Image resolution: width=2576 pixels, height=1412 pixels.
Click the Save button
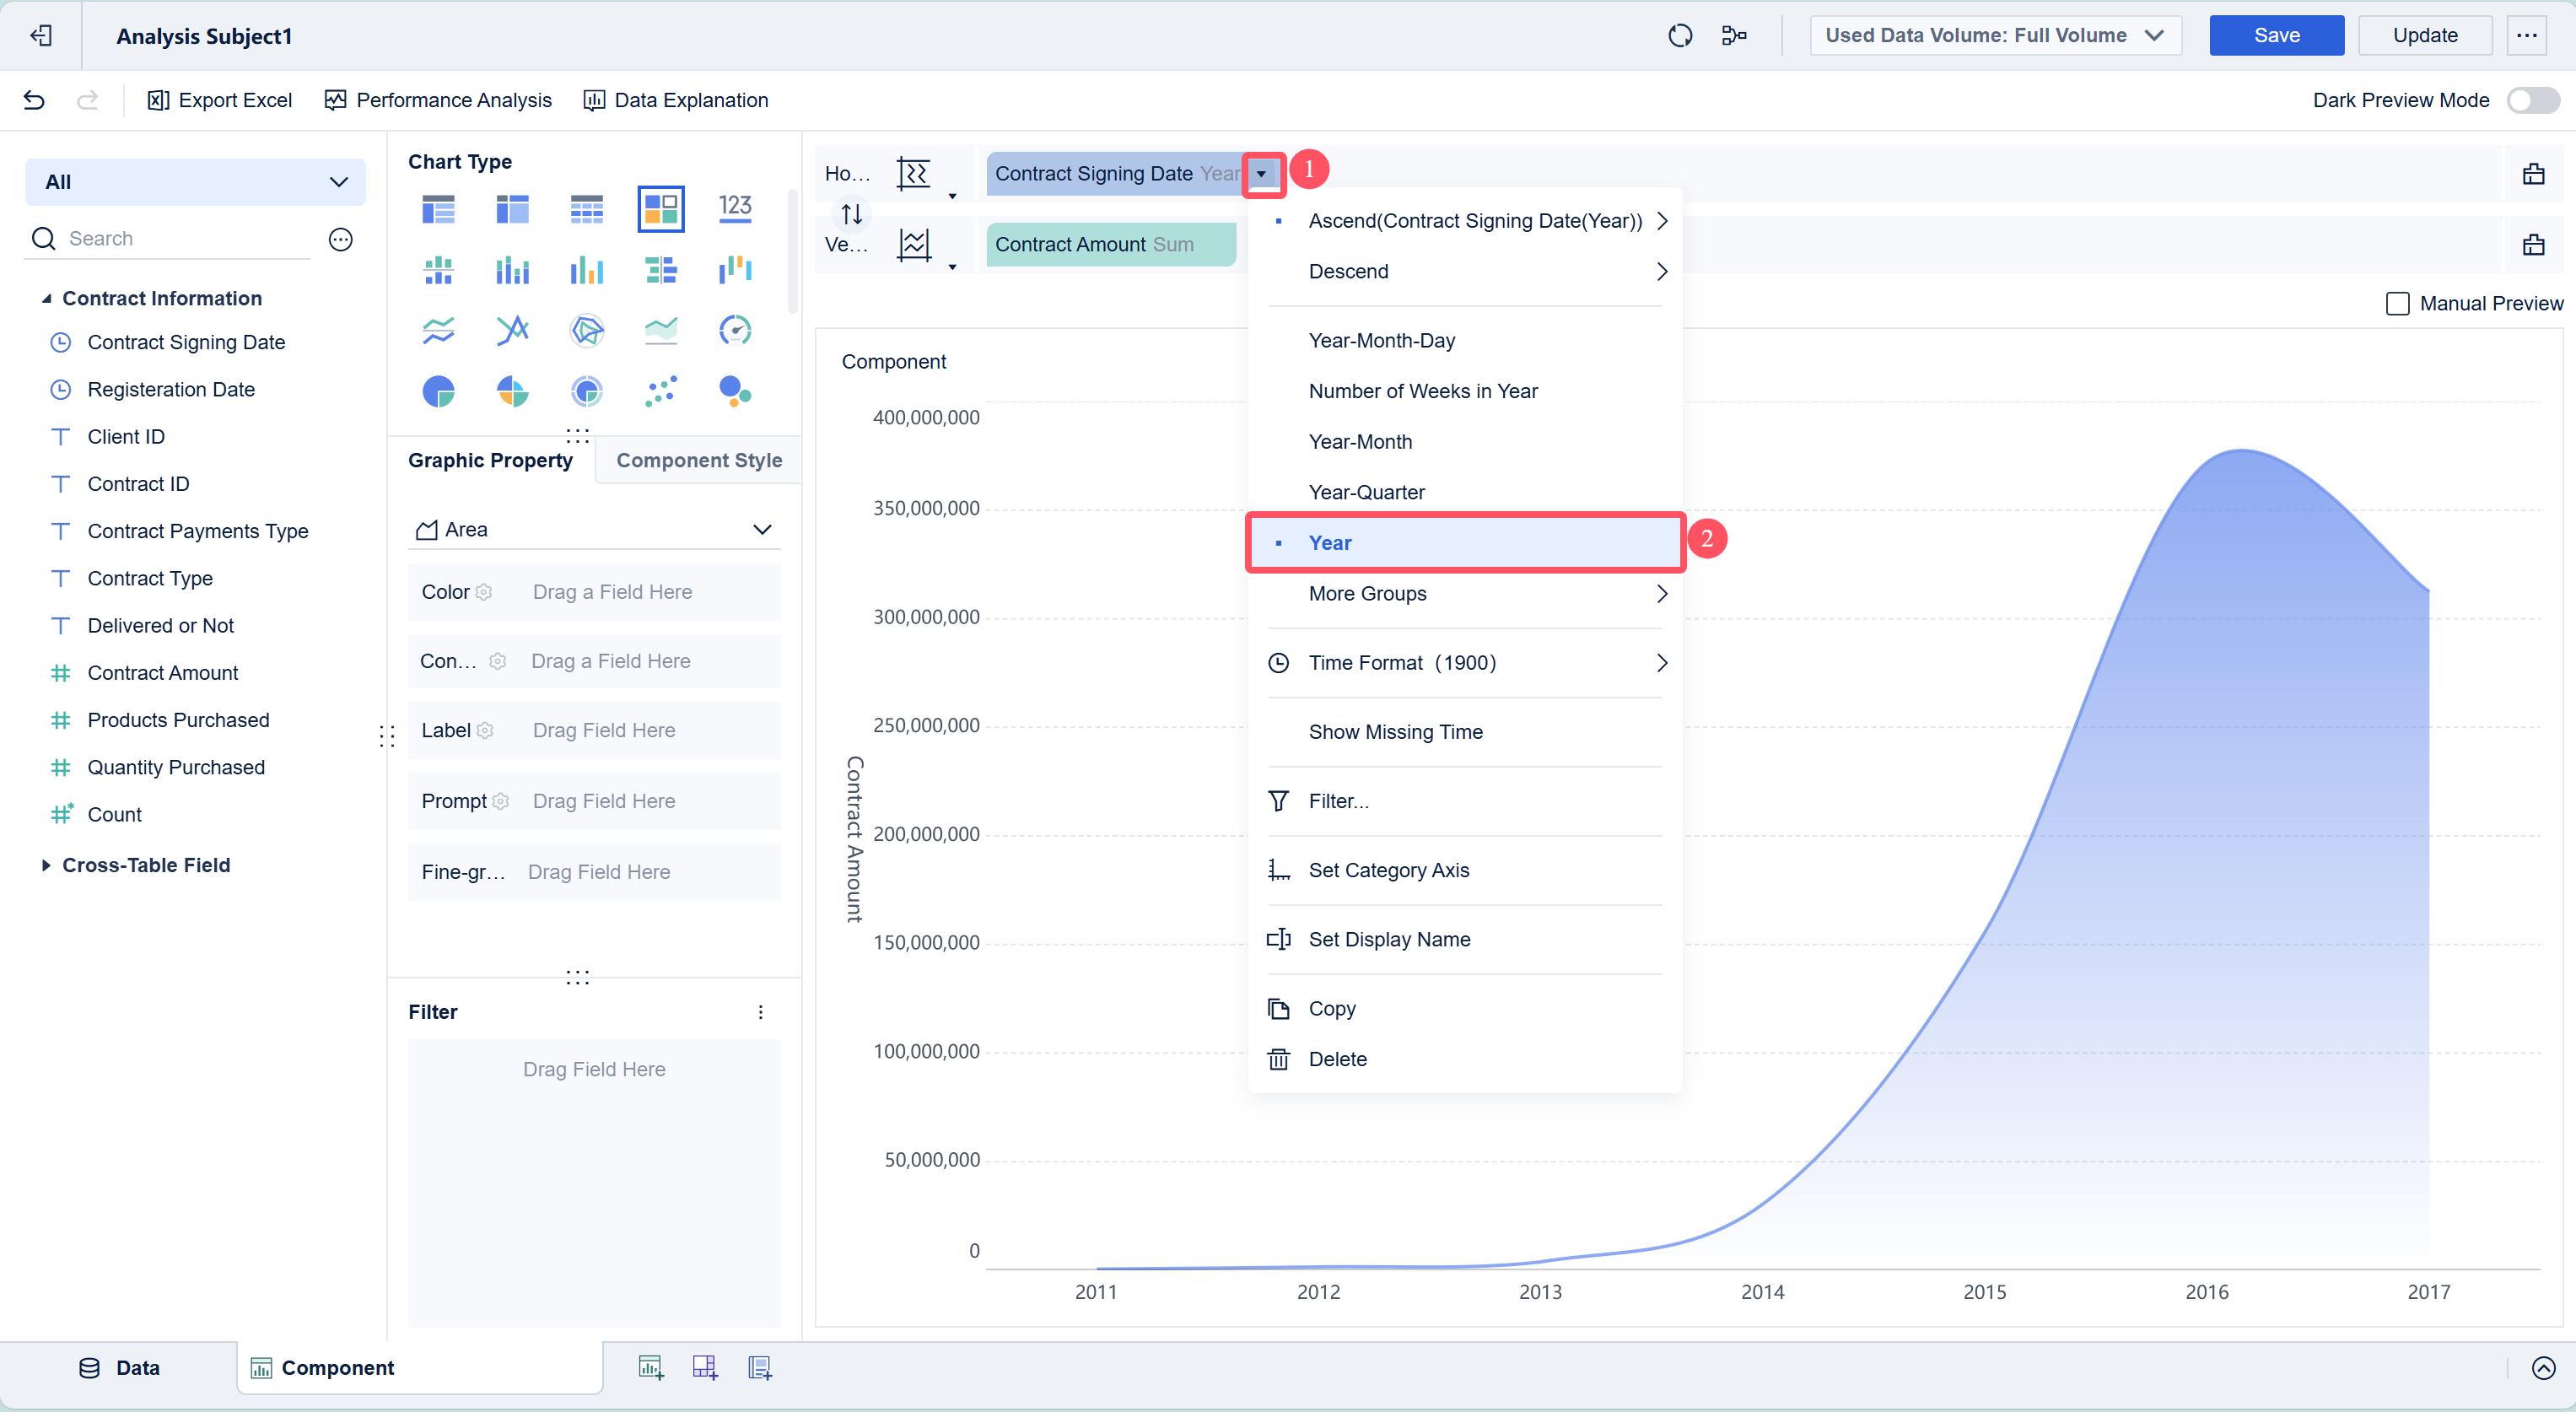pos(2276,36)
